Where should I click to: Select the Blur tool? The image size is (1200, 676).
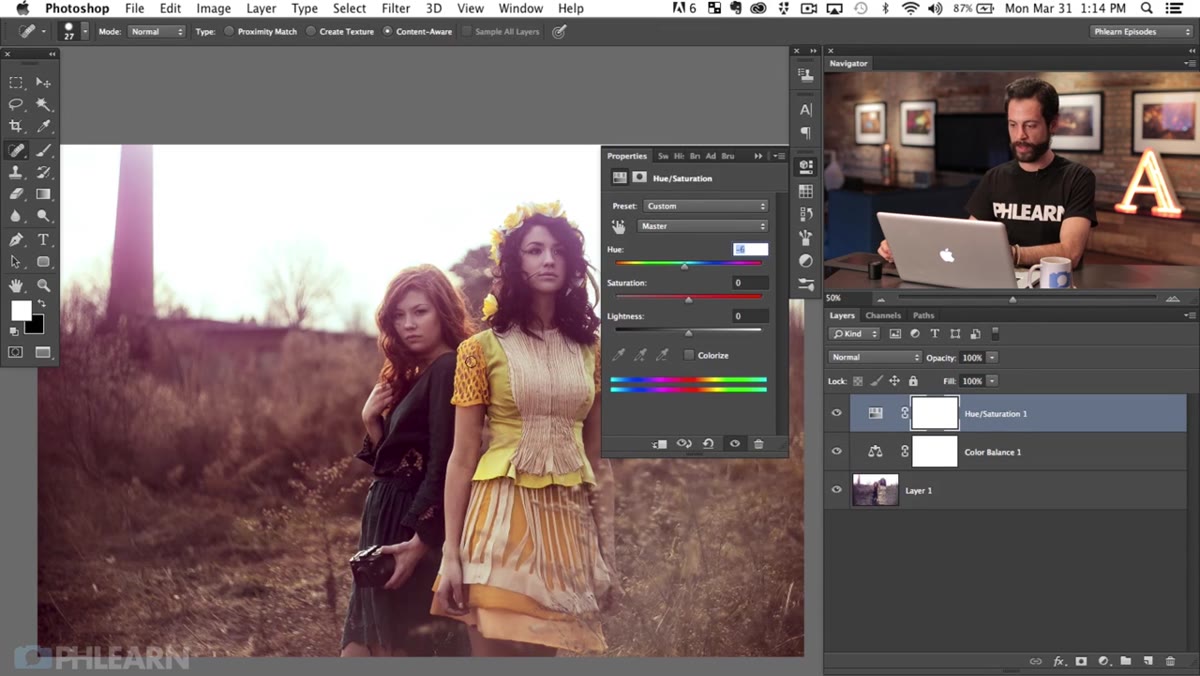click(16, 215)
